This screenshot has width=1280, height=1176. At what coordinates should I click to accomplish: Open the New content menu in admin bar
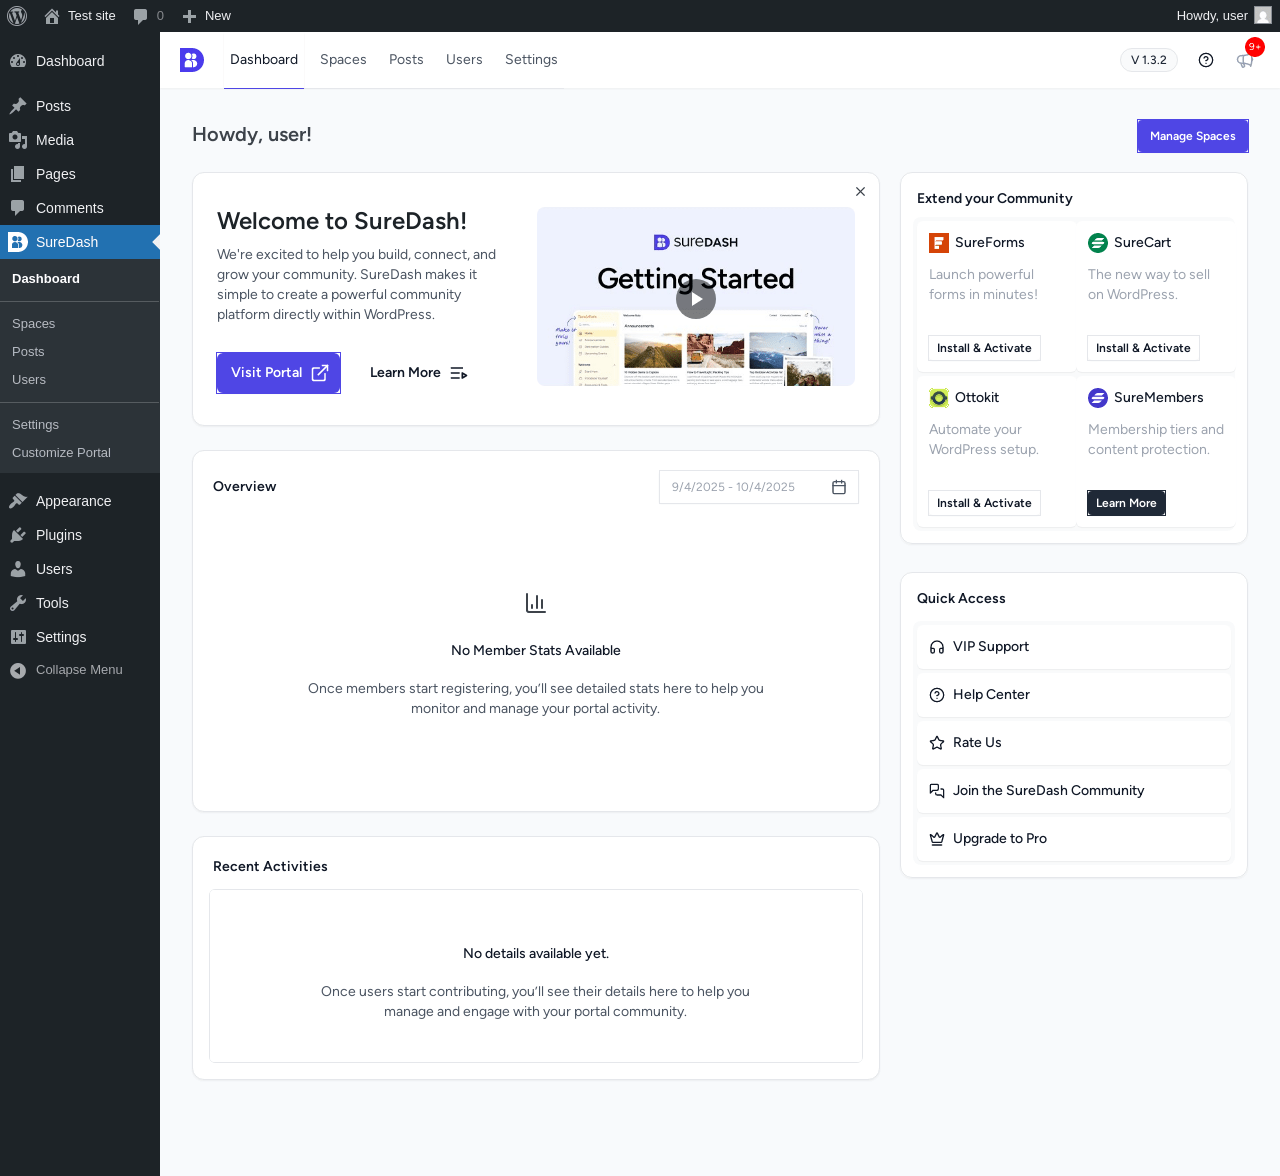pyautogui.click(x=206, y=16)
